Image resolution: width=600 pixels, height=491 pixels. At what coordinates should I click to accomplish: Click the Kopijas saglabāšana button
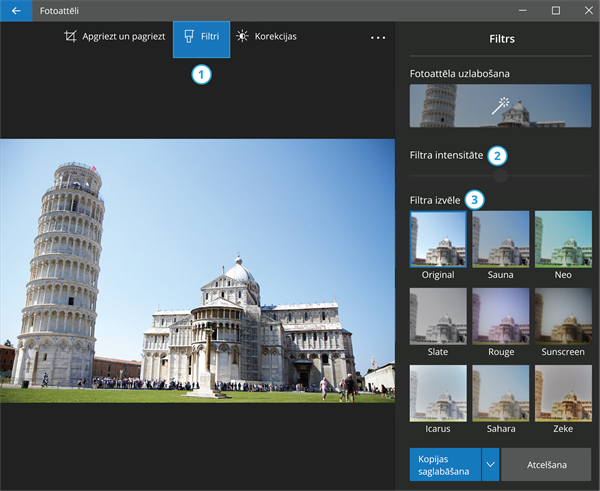[x=445, y=464]
